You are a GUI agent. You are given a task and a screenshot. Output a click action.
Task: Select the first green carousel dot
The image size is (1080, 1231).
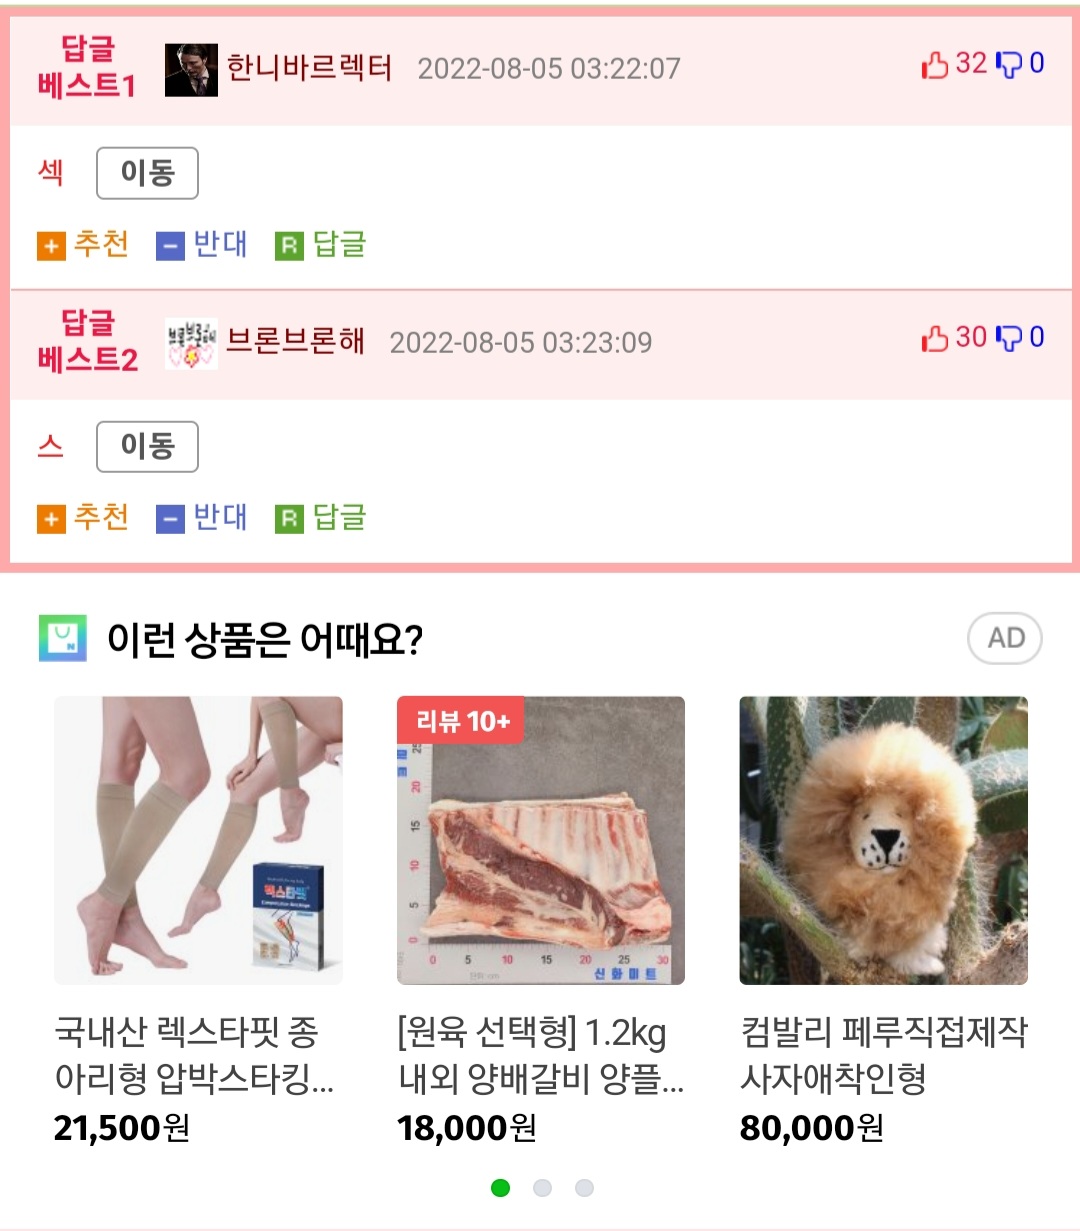501,1188
